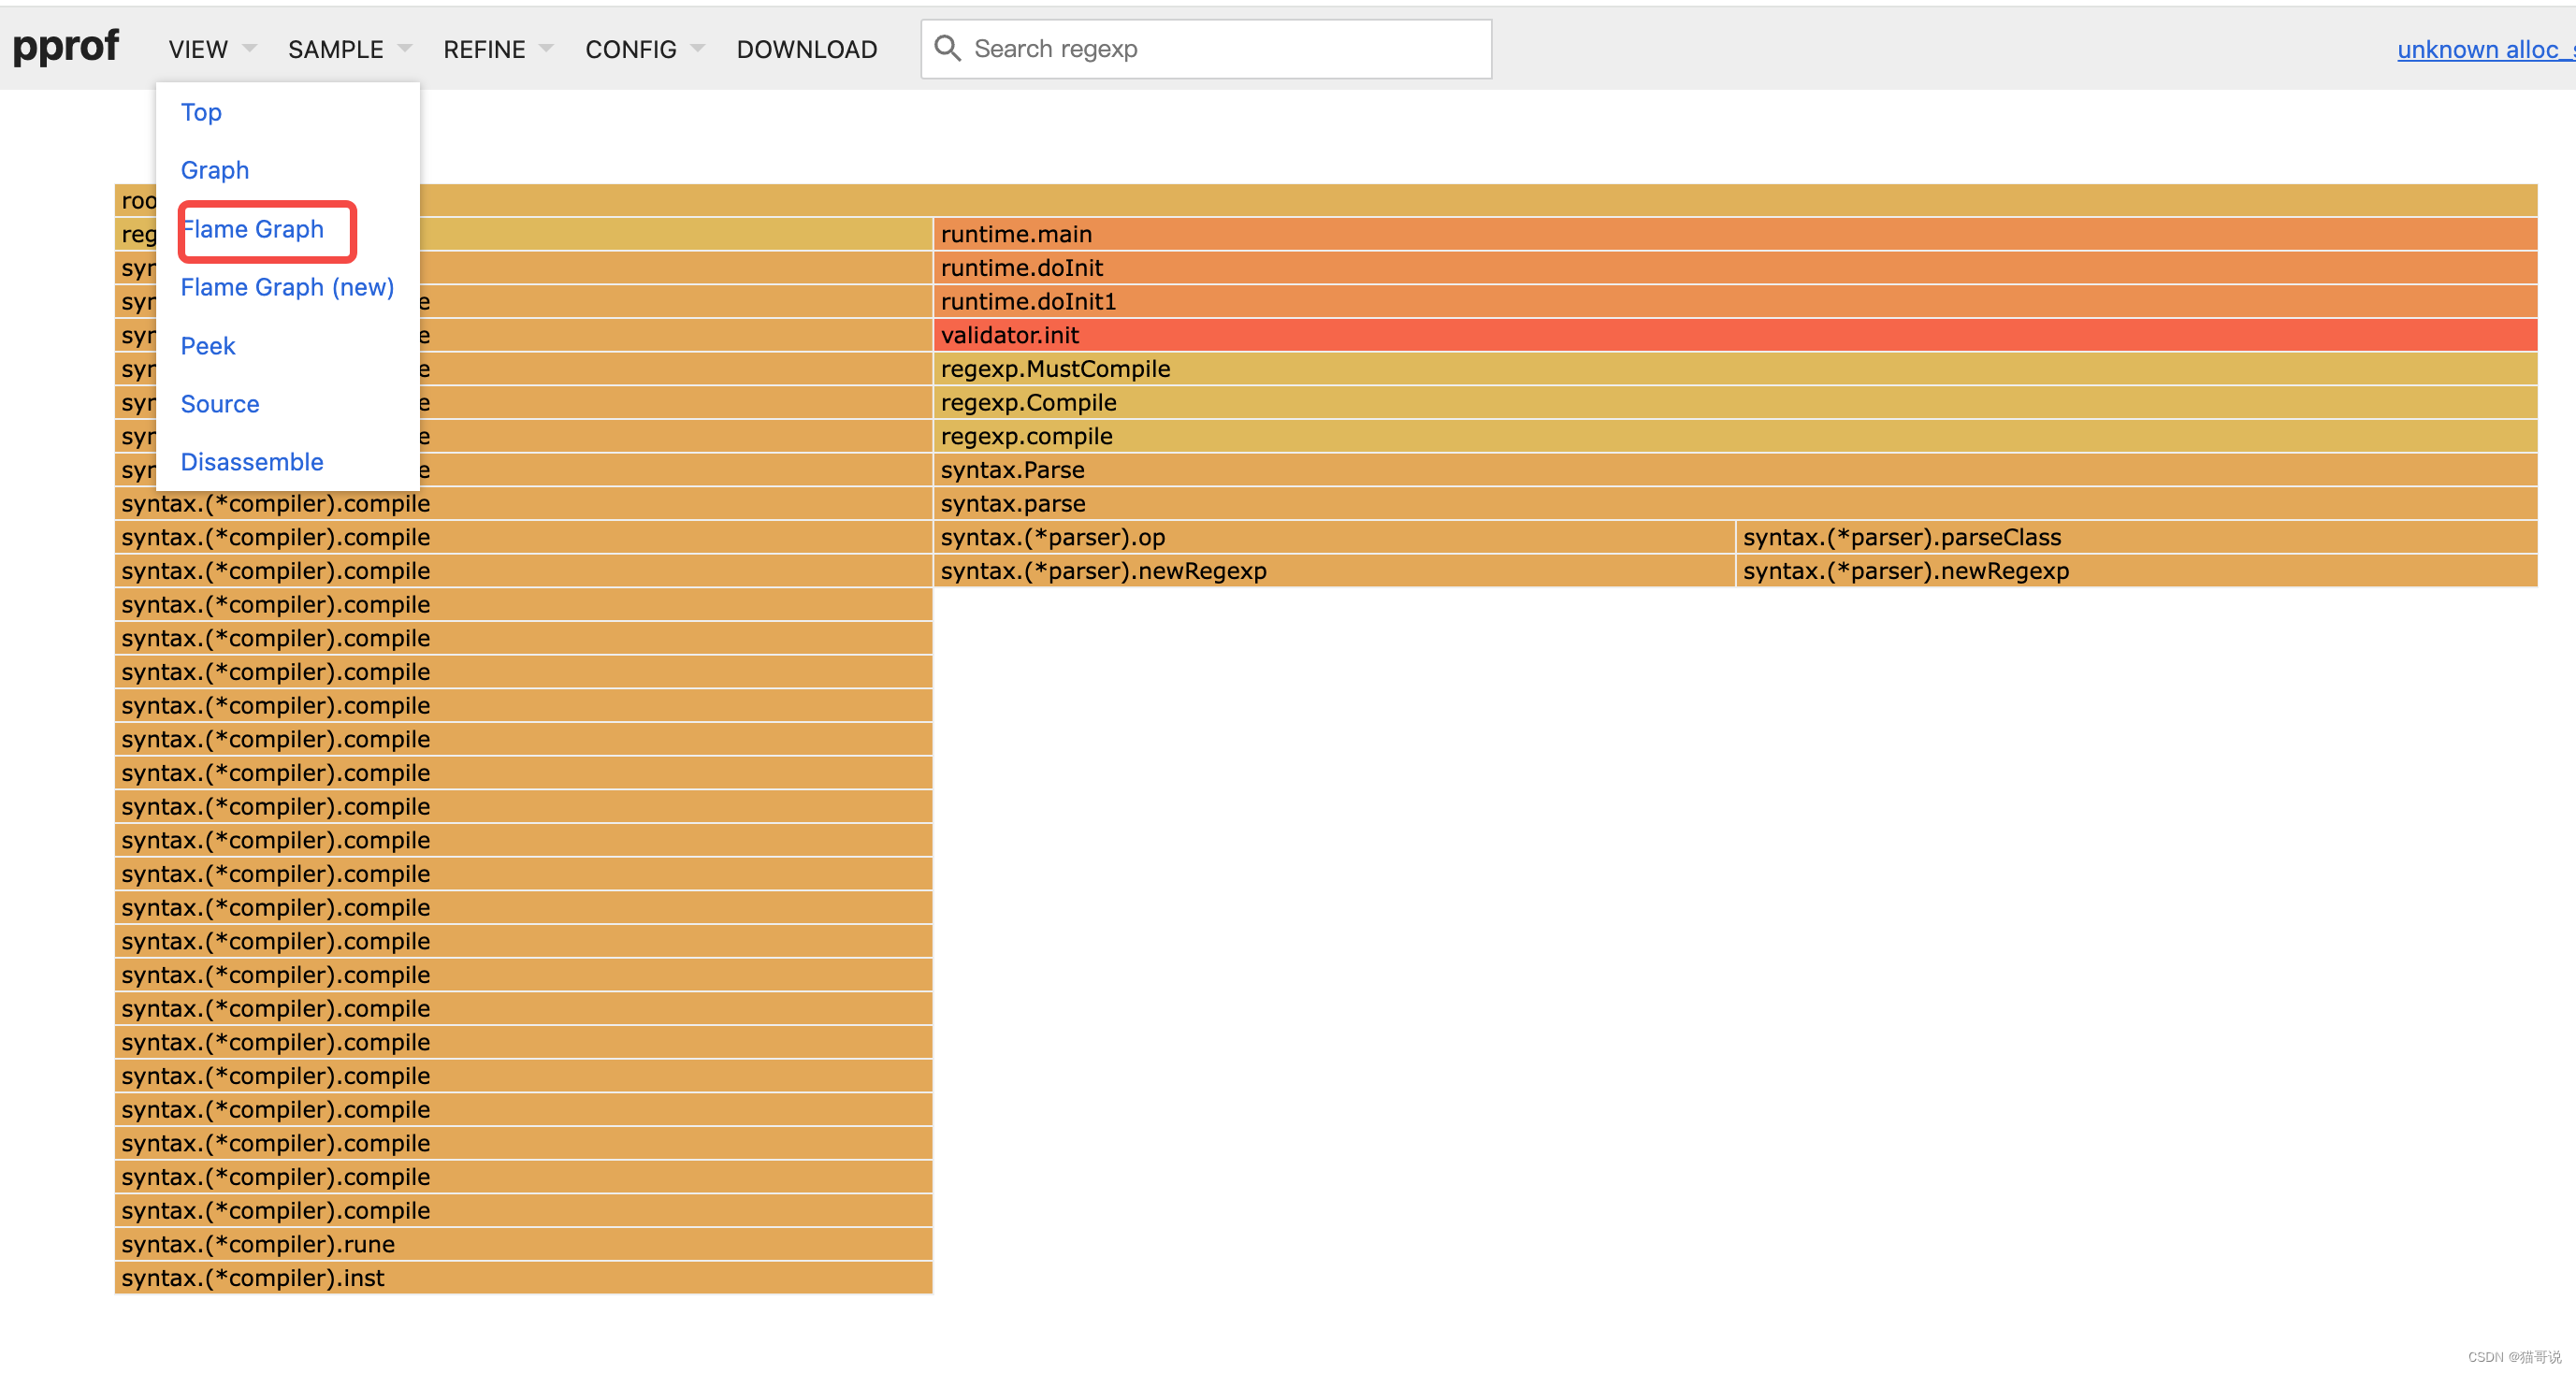Click the DOWNLOAD menu item
The width and height of the screenshot is (2576, 1373).
tap(806, 49)
